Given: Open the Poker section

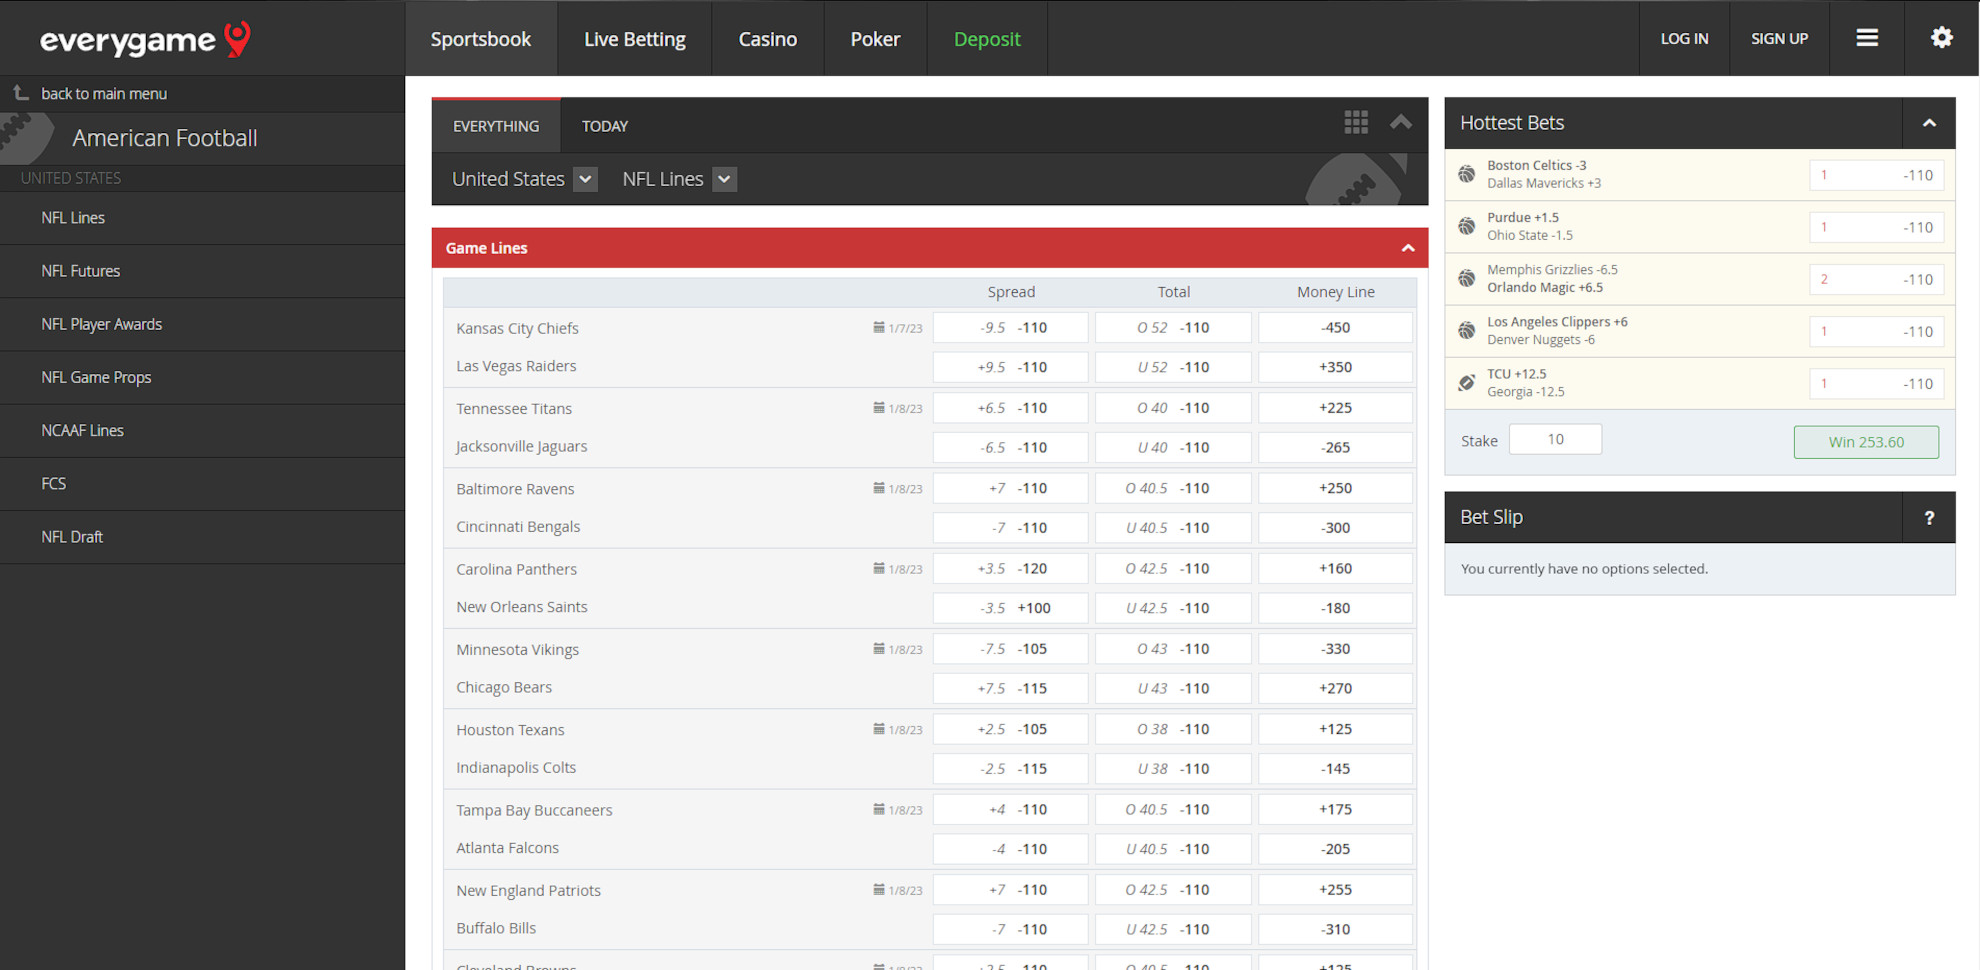Looking at the screenshot, I should pyautogui.click(x=876, y=39).
